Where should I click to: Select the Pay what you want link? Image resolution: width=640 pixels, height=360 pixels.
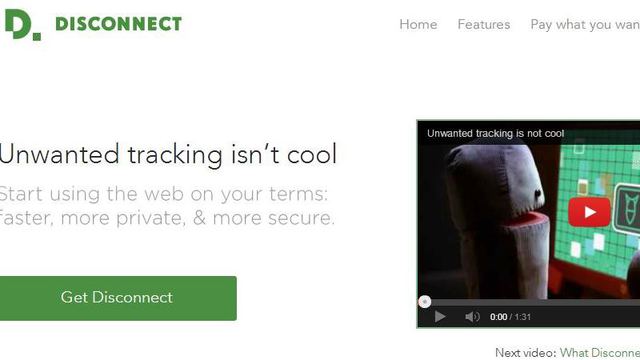[585, 24]
